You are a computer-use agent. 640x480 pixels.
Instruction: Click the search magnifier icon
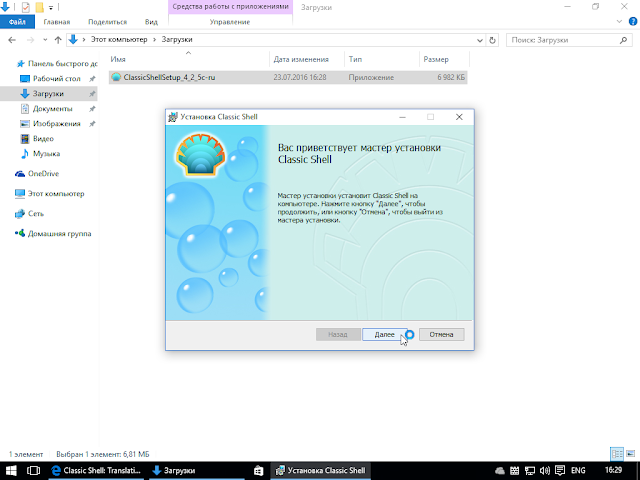click(x=623, y=40)
